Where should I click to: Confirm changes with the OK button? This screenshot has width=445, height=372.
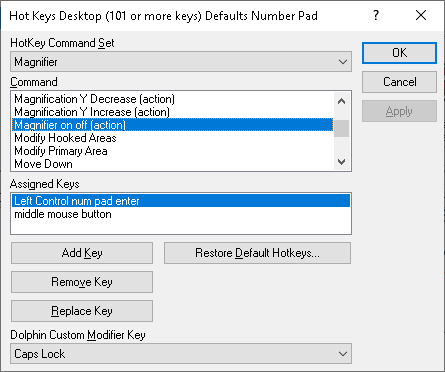[x=399, y=53]
